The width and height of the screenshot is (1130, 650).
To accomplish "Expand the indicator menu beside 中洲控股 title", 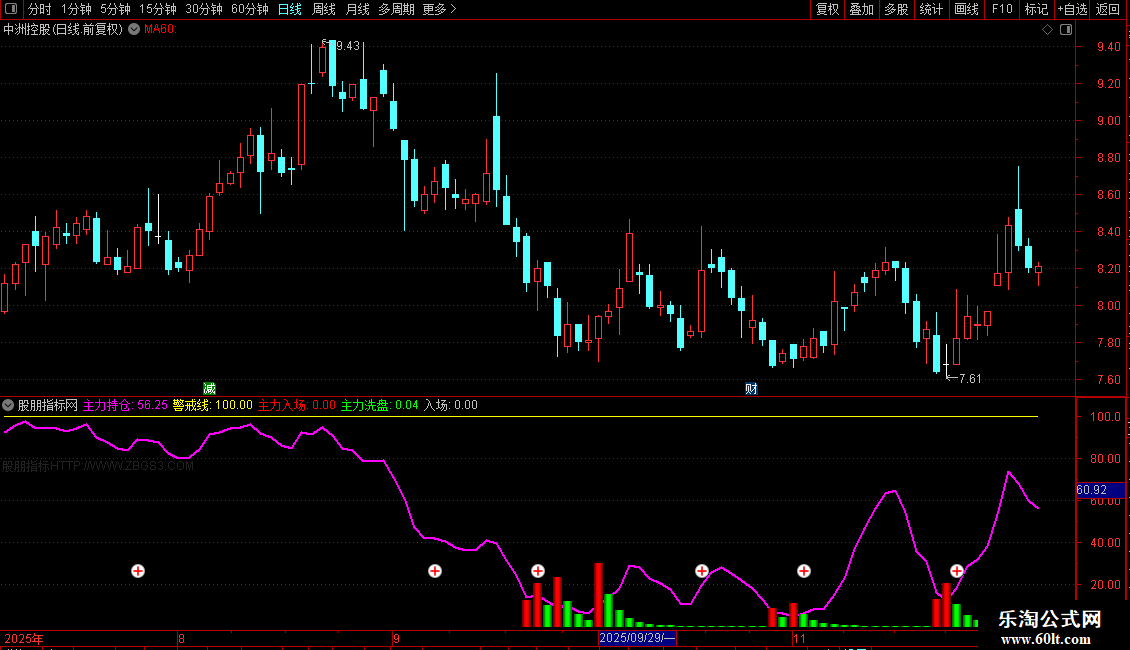I will [x=134, y=30].
